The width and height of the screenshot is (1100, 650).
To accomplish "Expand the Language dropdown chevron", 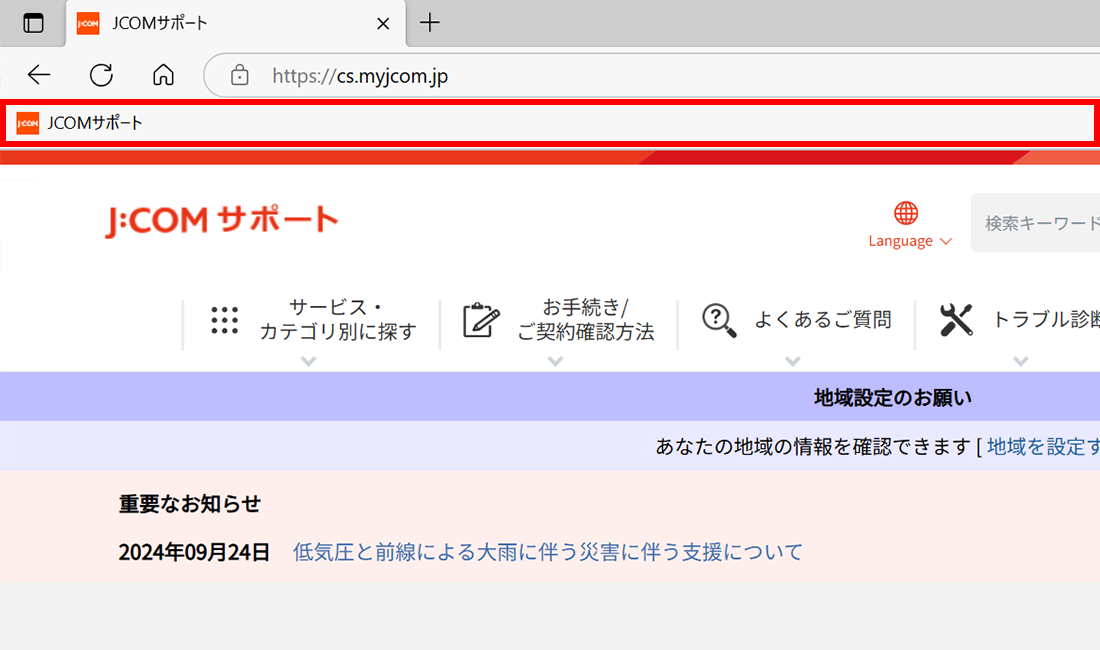I will 946,241.
